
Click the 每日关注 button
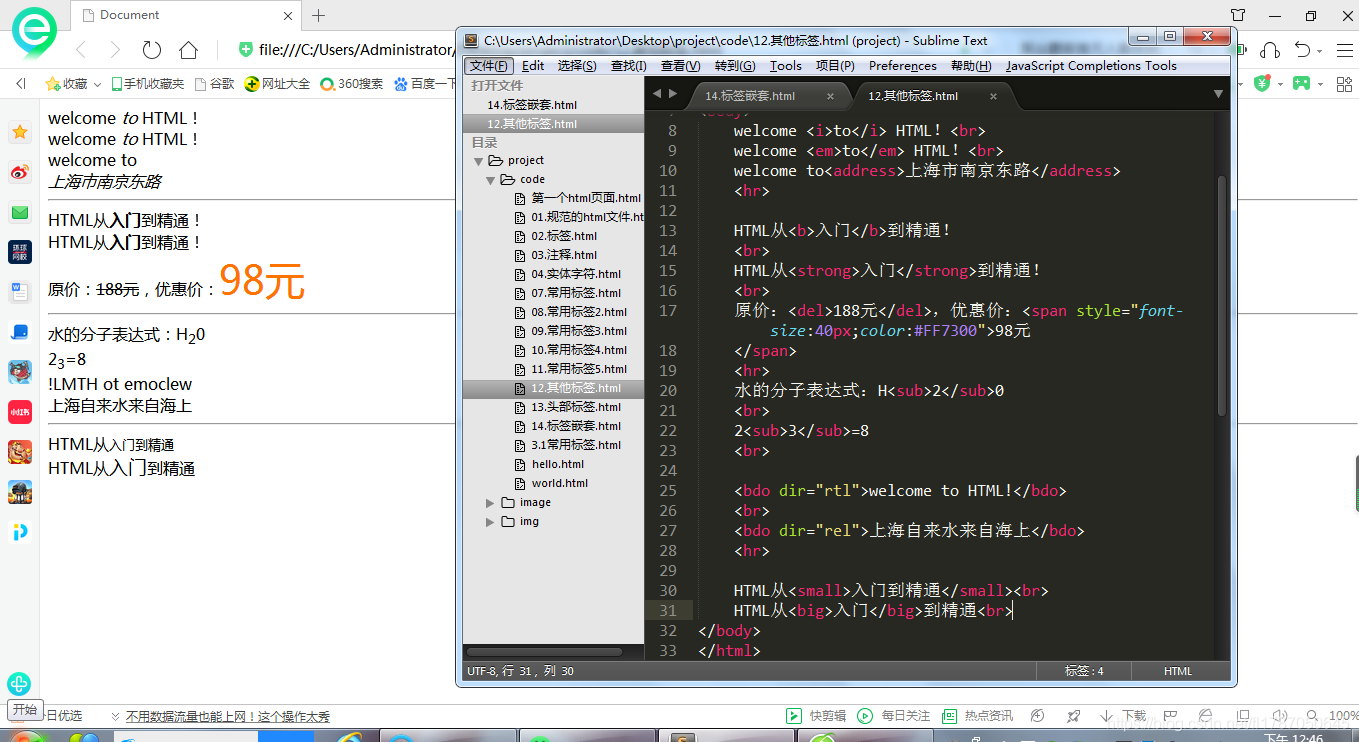point(894,716)
